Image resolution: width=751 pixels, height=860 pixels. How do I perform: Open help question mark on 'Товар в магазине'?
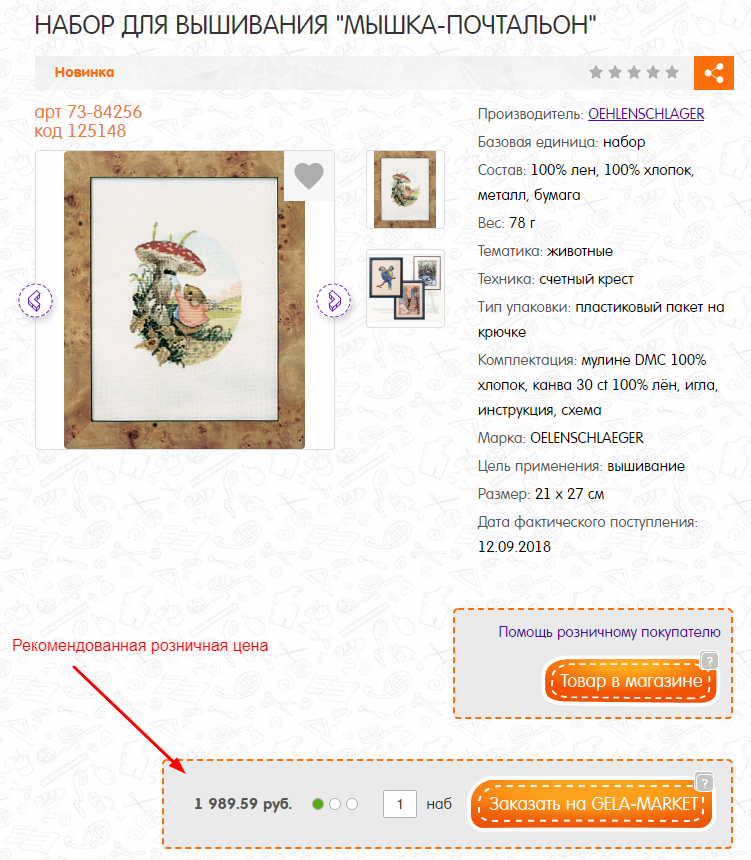tap(709, 660)
